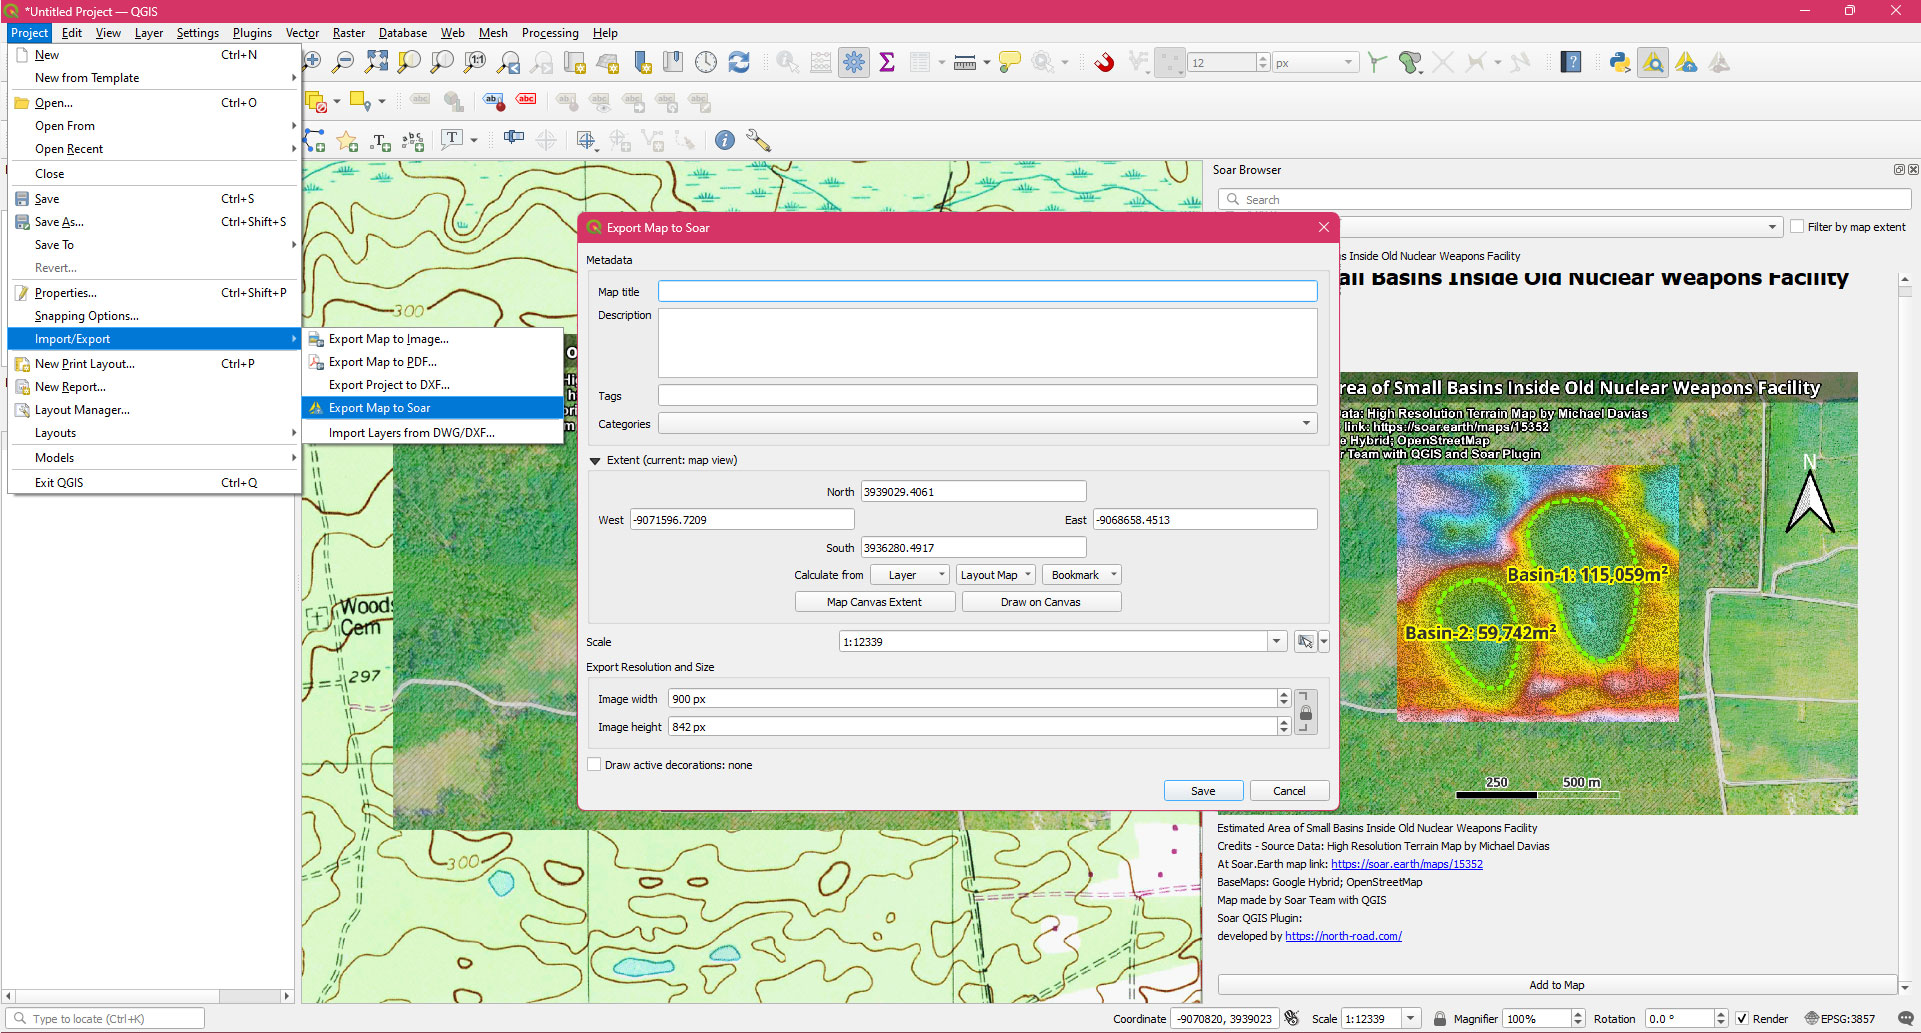The width and height of the screenshot is (1921, 1033).
Task: Open the Scale dropdown in export dialog
Action: (1276, 642)
